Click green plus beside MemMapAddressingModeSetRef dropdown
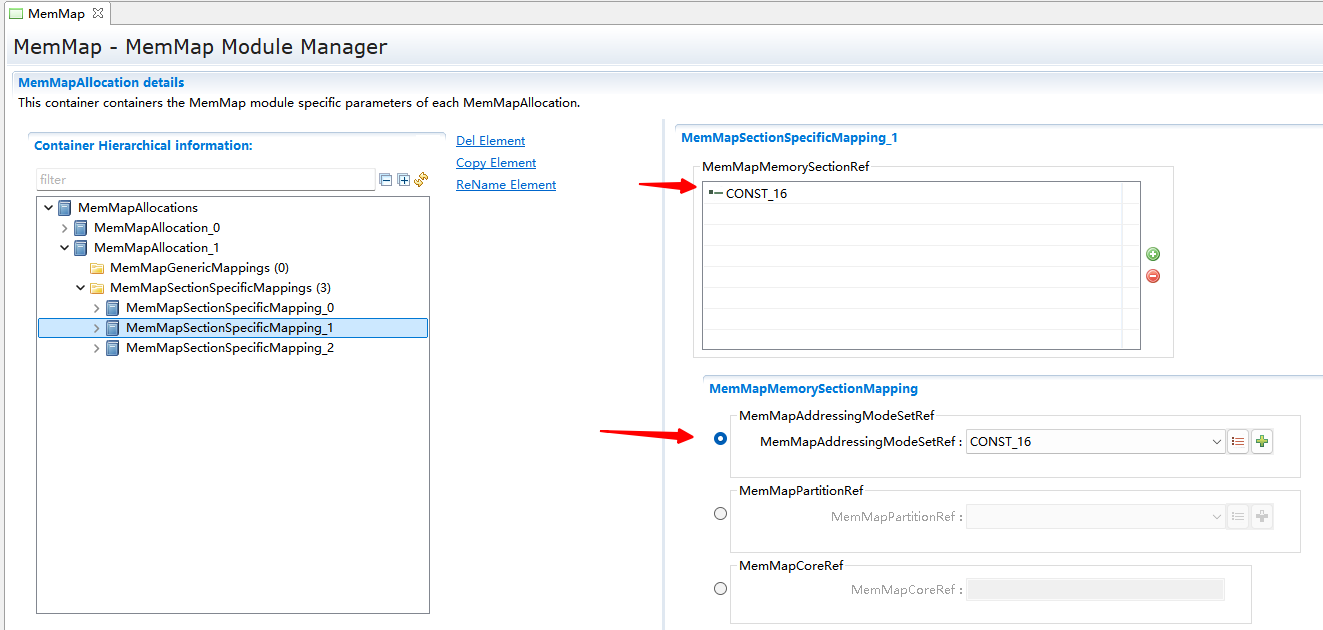Viewport: 1323px width, 630px height. pos(1262,442)
